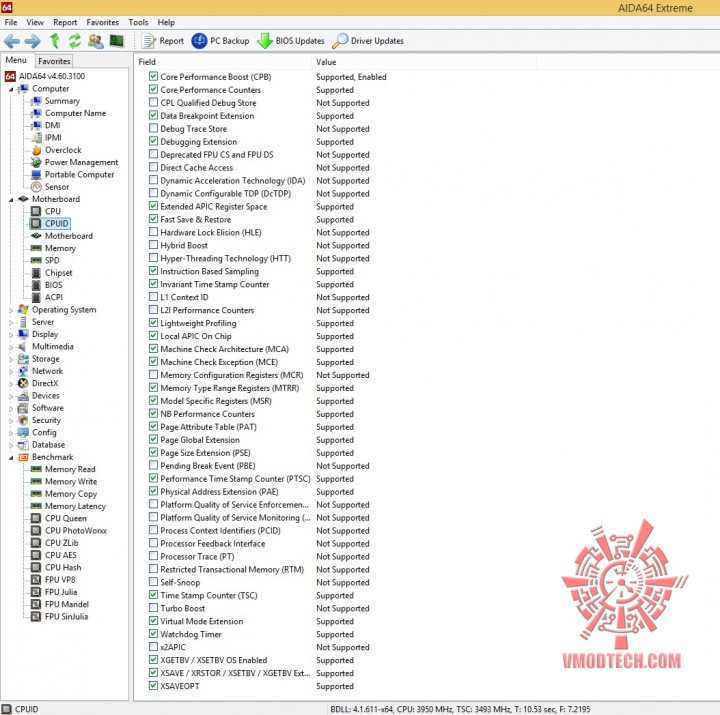720x715 pixels.
Task: Click the users icon in the toolbar
Action: pos(96,41)
